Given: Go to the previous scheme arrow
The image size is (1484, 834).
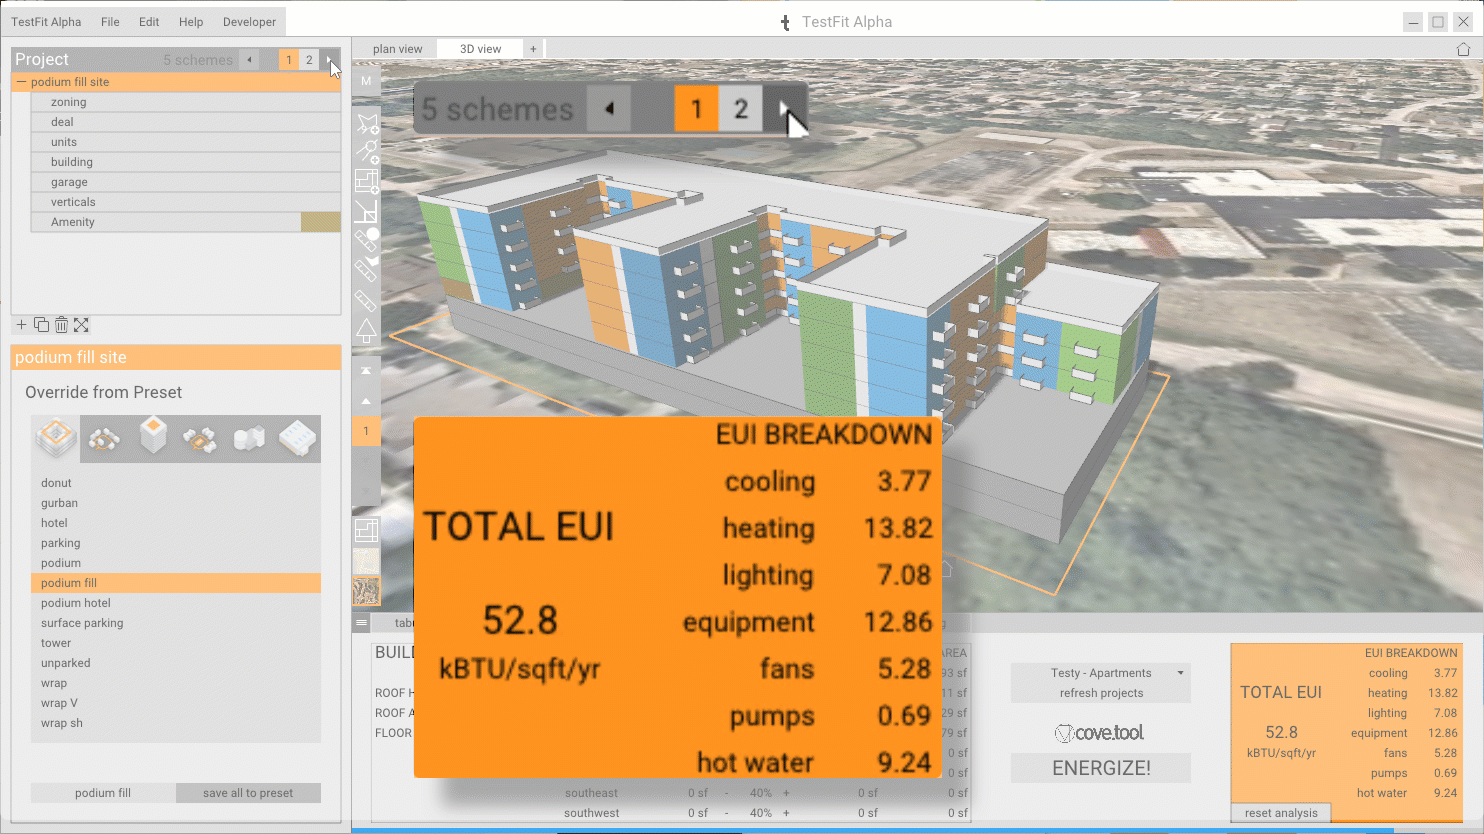Looking at the screenshot, I should (249, 60).
